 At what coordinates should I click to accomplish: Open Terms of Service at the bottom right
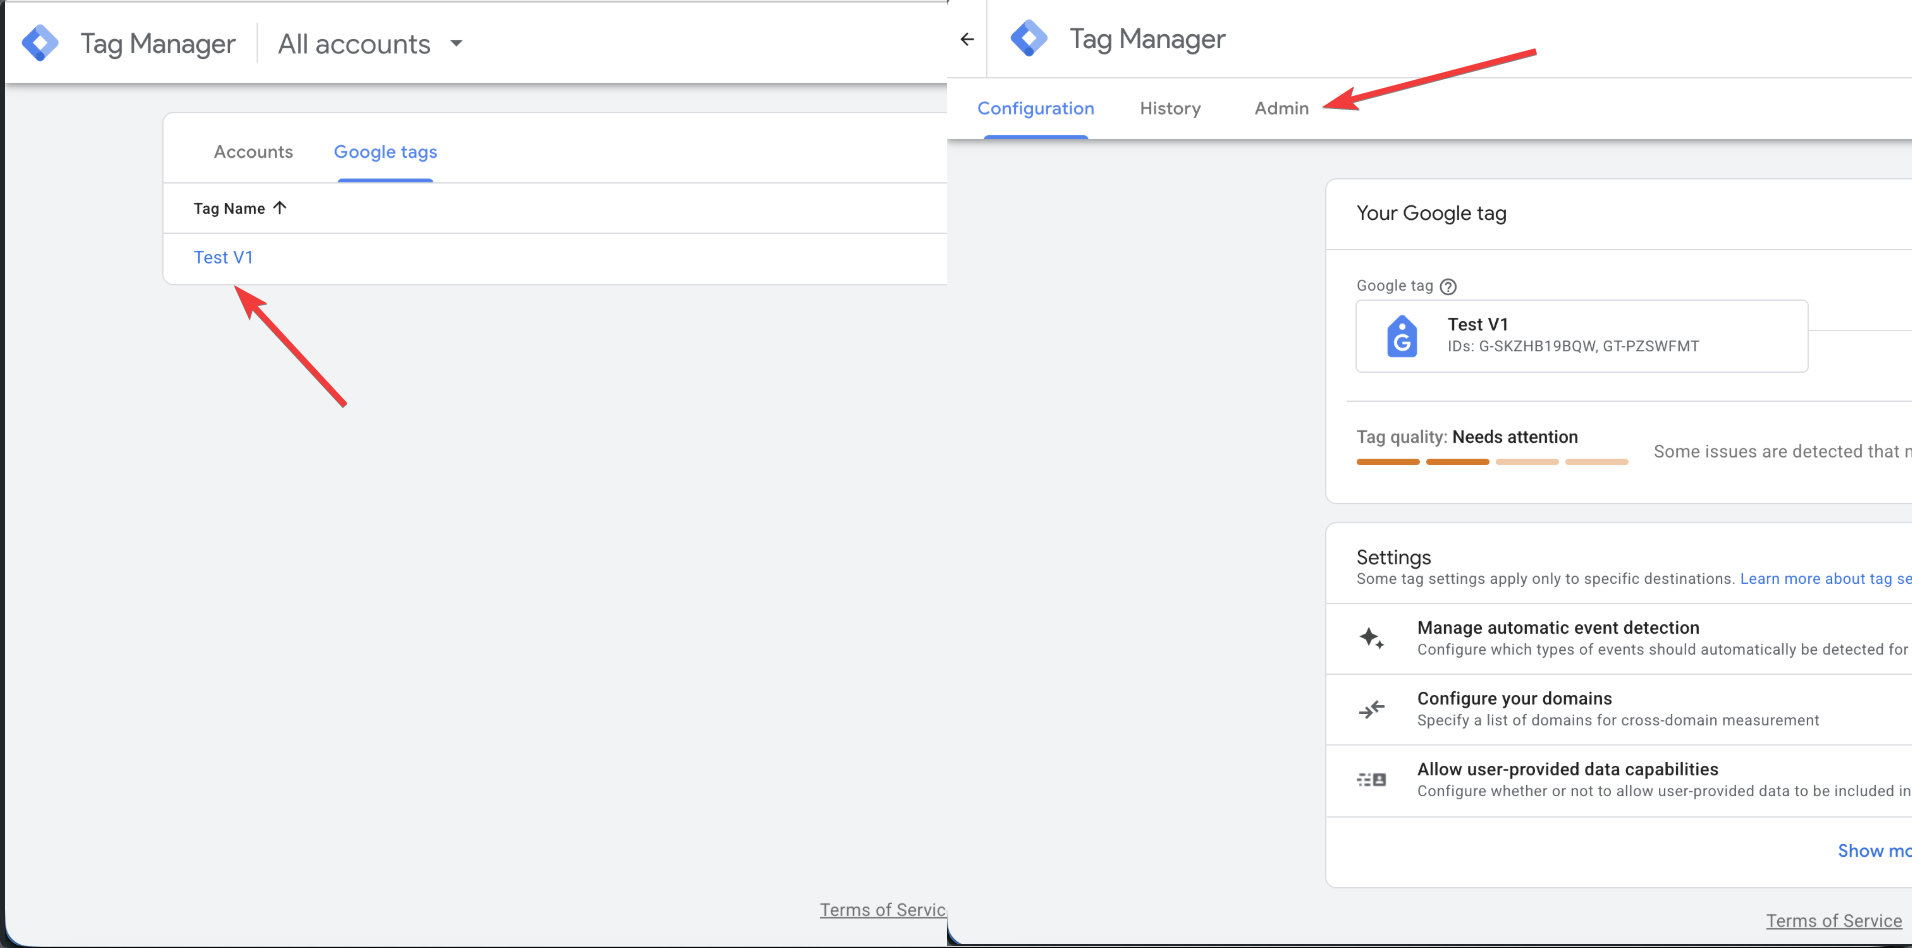[1833, 920]
